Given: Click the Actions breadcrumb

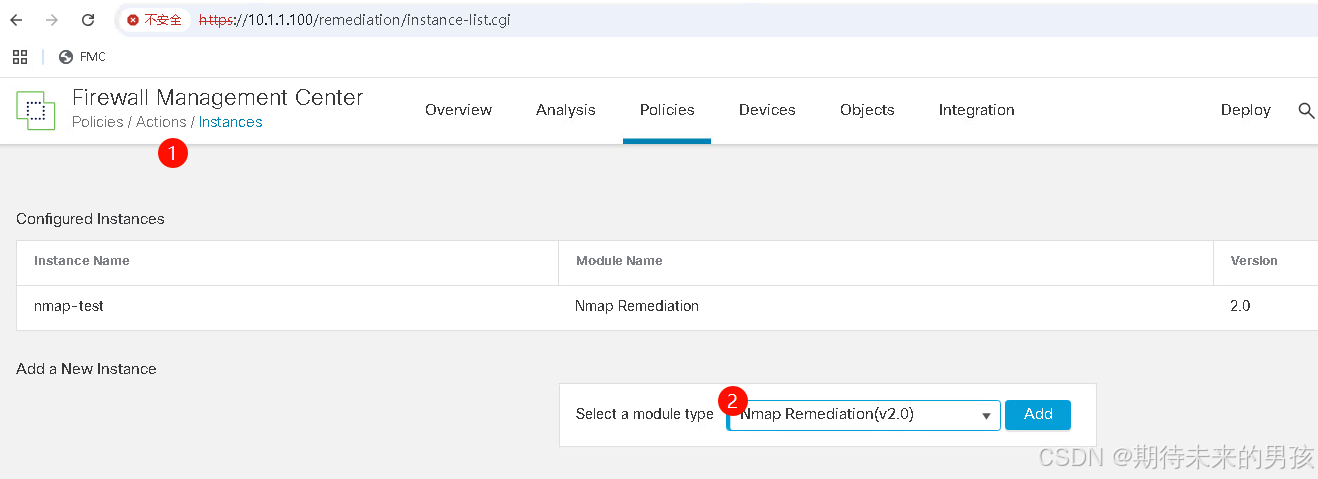Looking at the screenshot, I should [161, 122].
